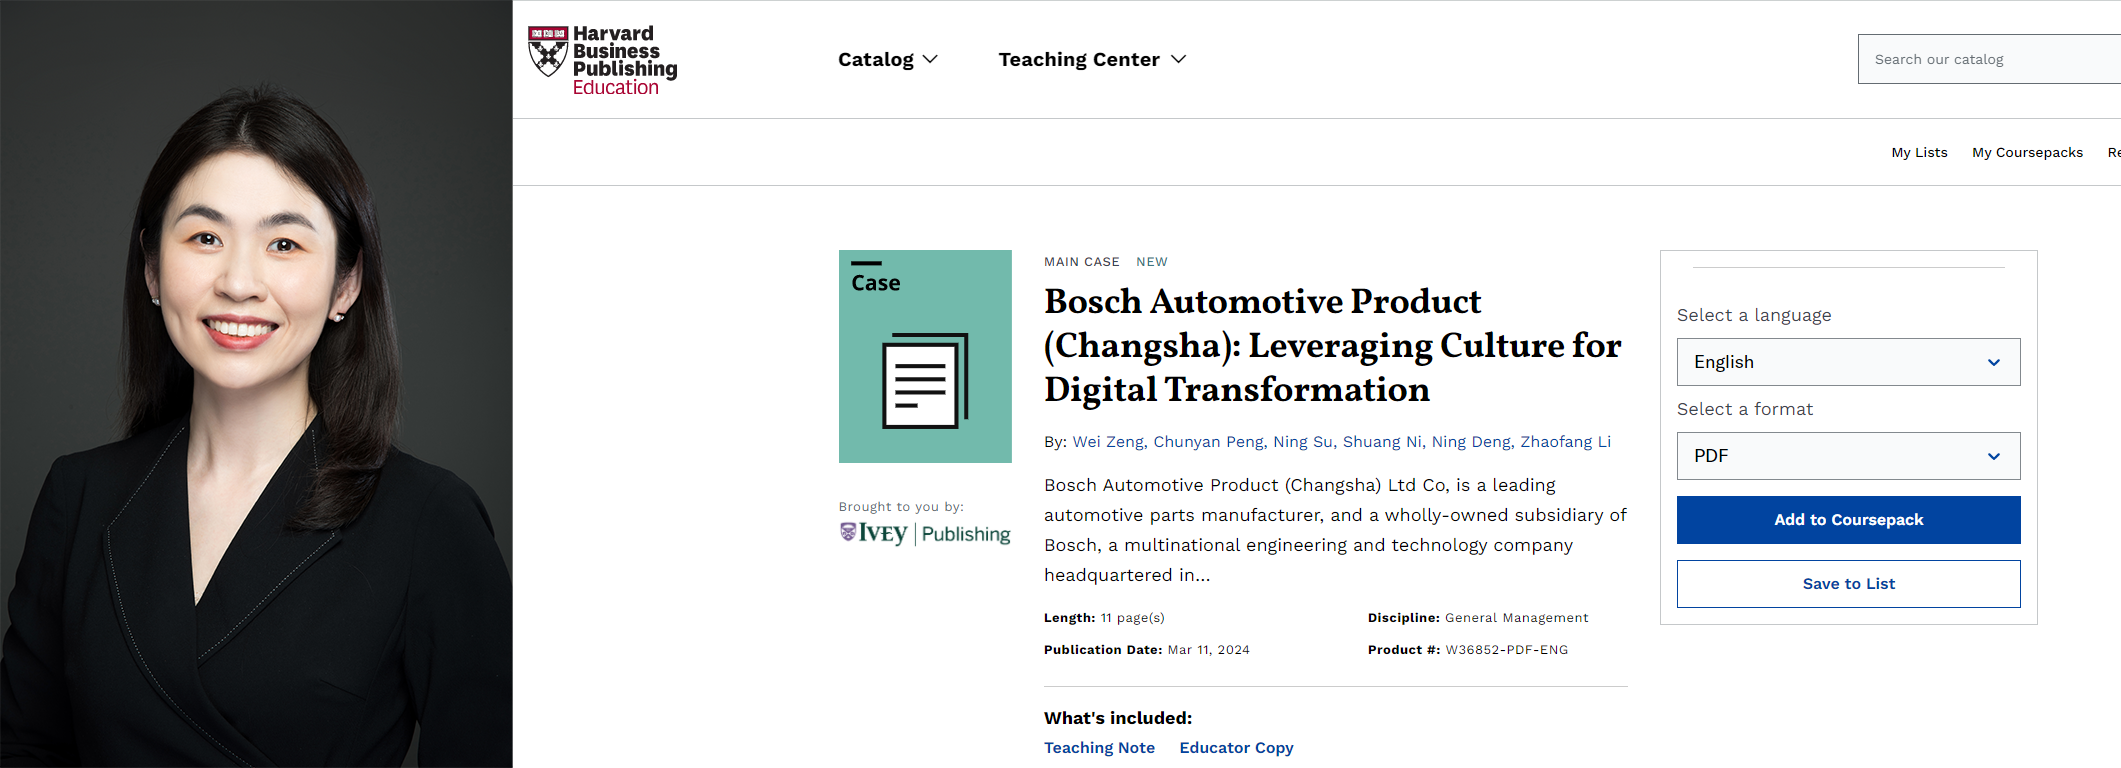
Task: Click the General Management discipline text
Action: [1516, 618]
